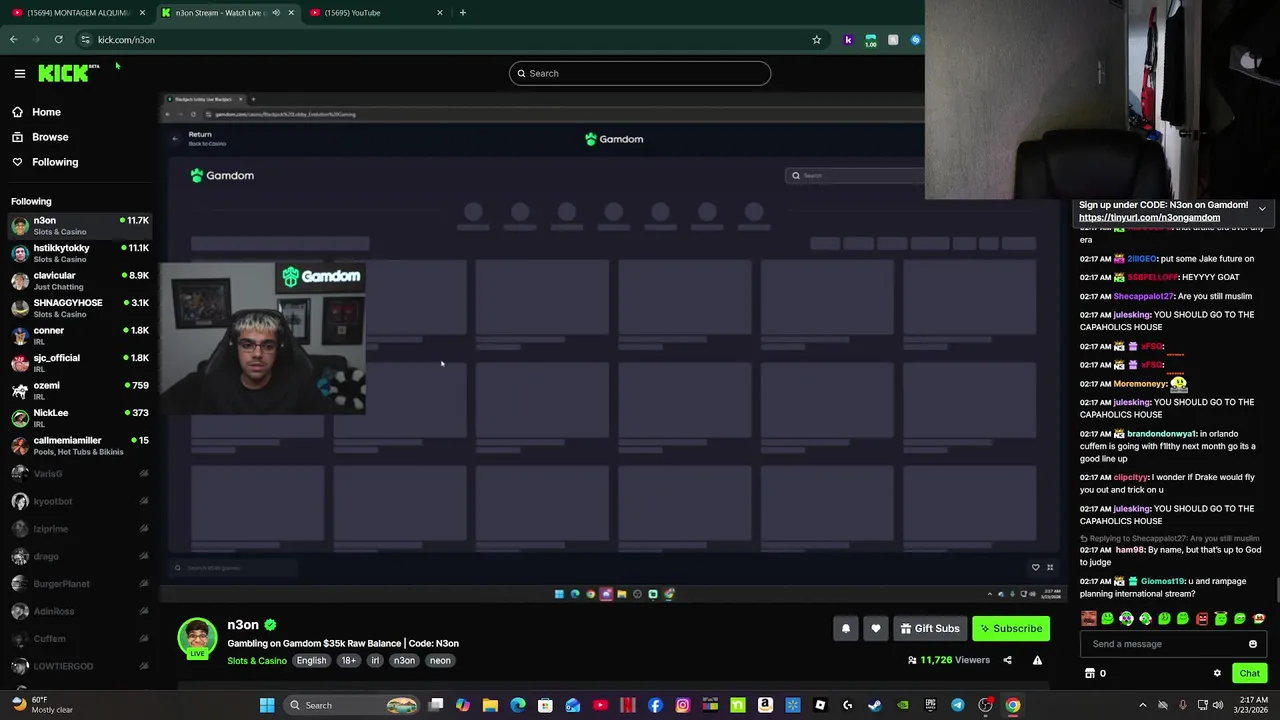Insert red angry emote in chat
1280x720 pixels.
[1202, 619]
